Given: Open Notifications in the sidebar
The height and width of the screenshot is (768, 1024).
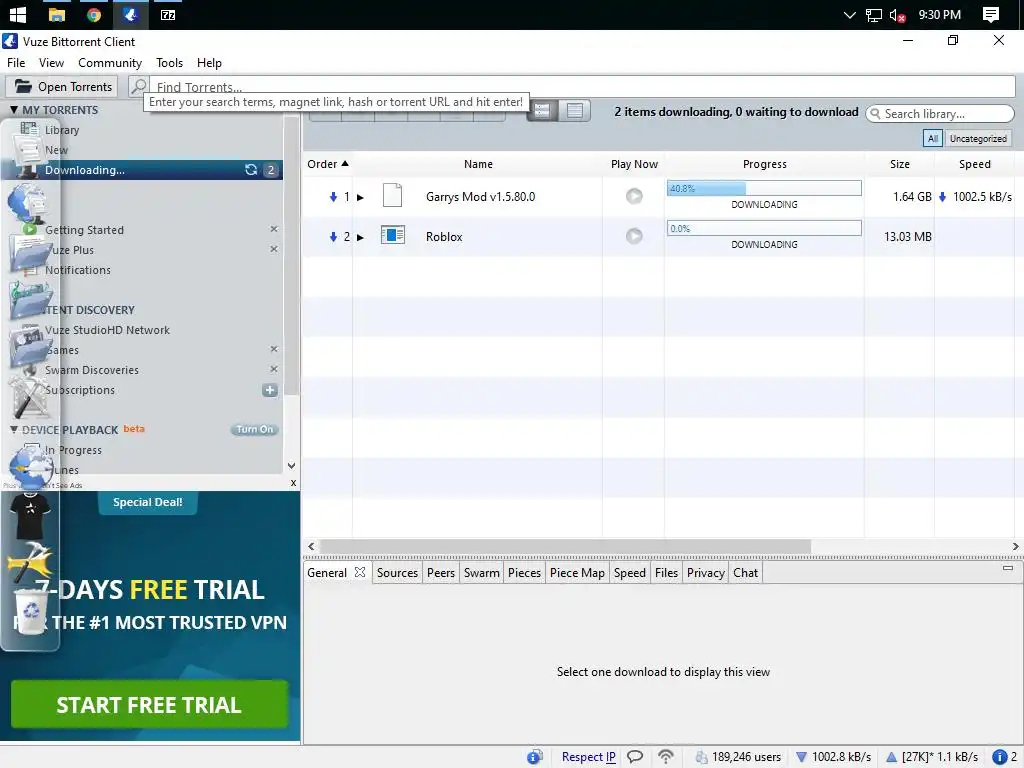Looking at the screenshot, I should (x=78, y=270).
